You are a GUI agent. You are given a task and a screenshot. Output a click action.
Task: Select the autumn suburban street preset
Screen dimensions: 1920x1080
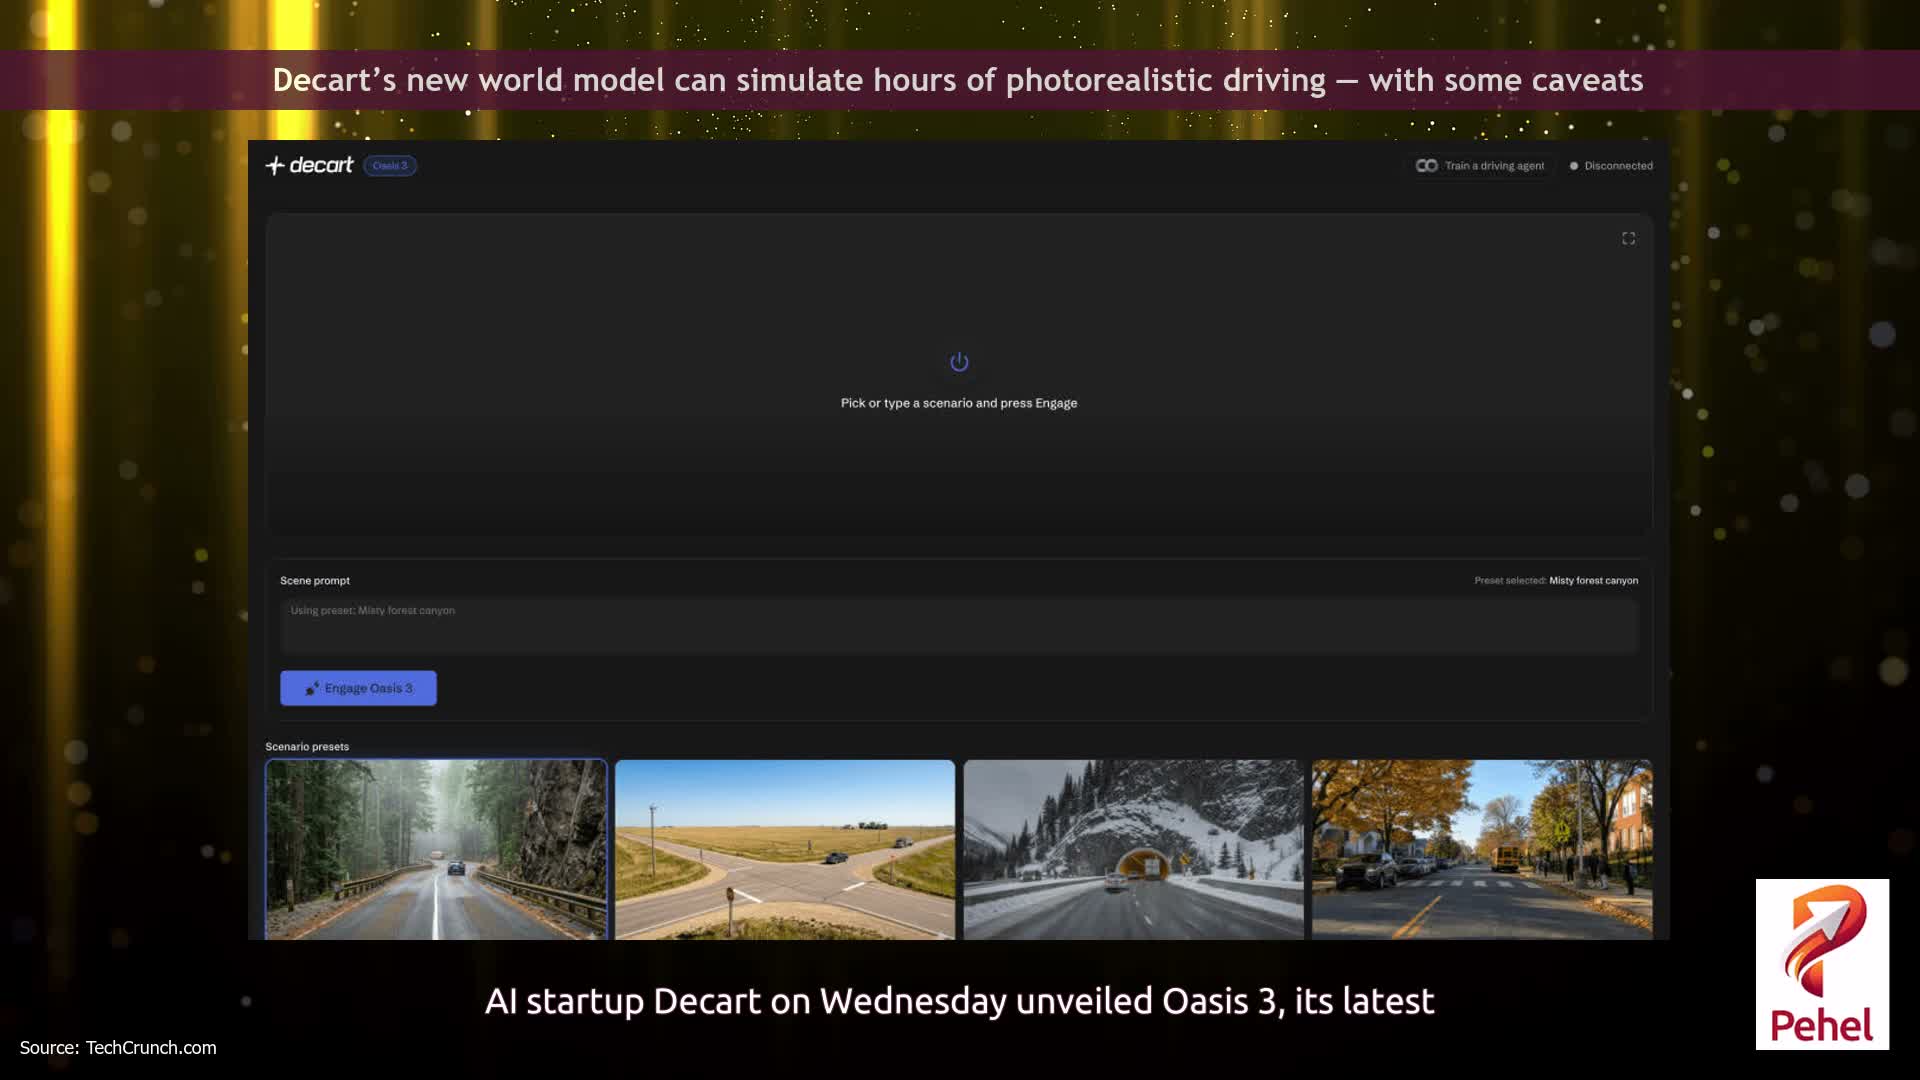1482,849
